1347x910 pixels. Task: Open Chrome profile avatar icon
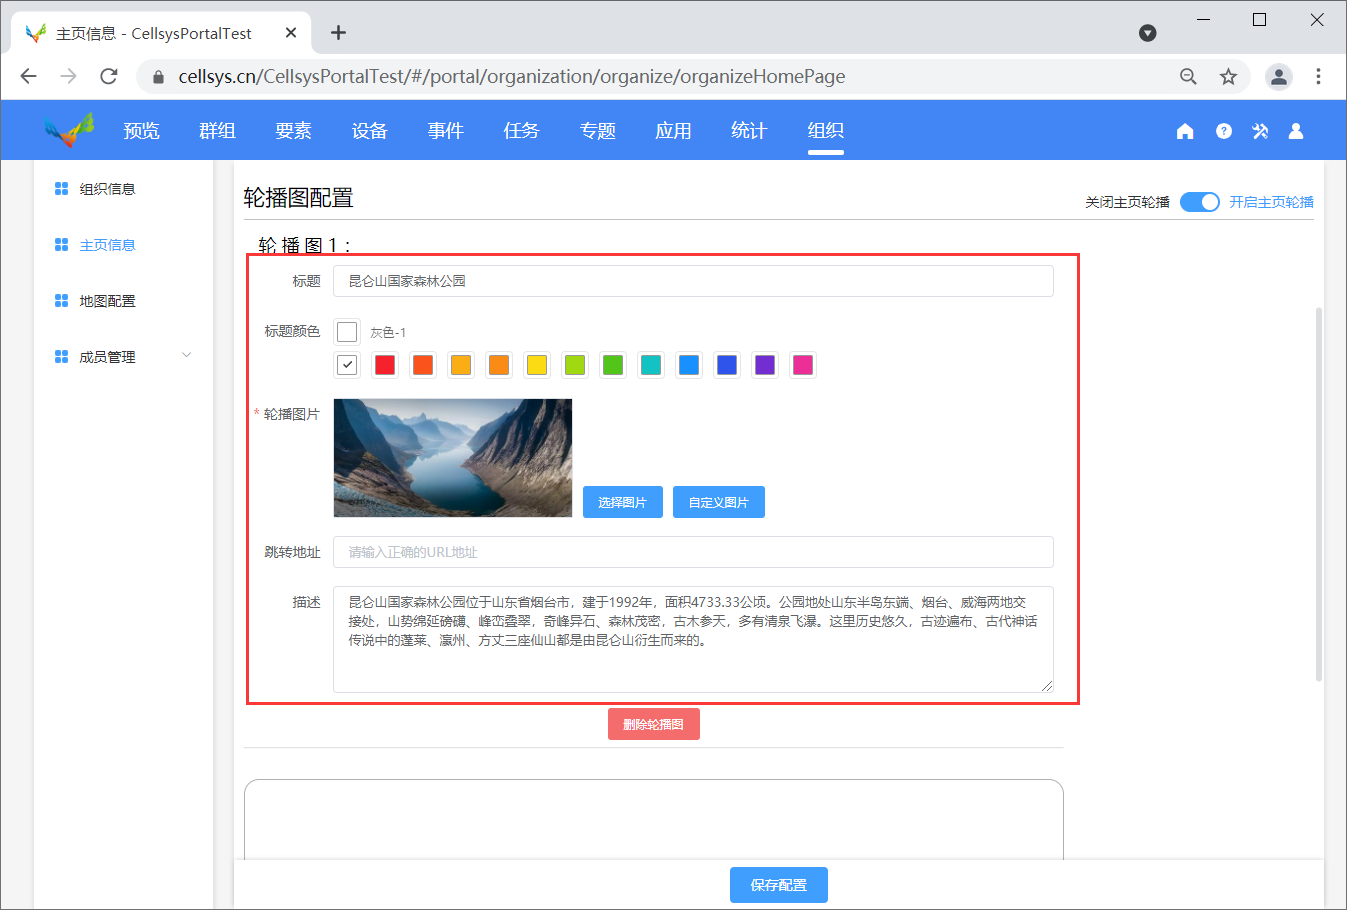pos(1279,77)
